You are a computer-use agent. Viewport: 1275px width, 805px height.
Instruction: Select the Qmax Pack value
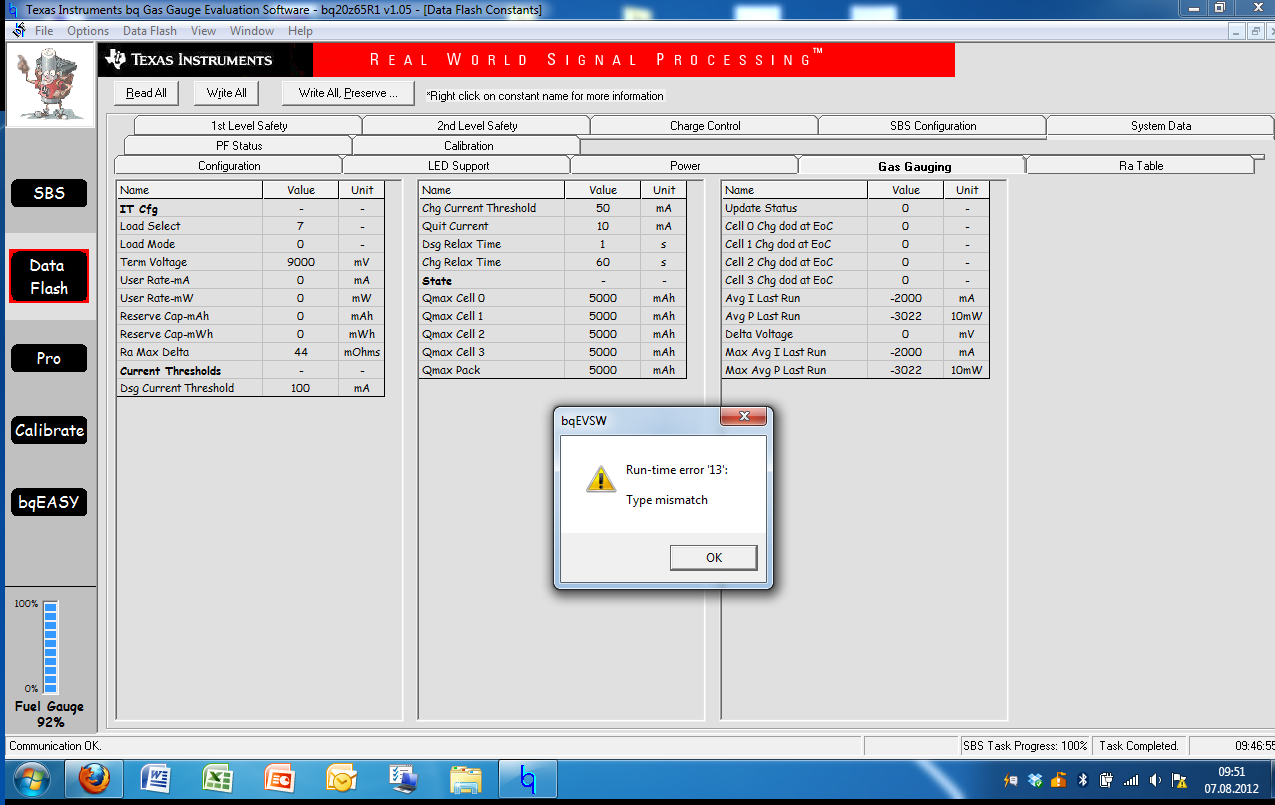603,370
